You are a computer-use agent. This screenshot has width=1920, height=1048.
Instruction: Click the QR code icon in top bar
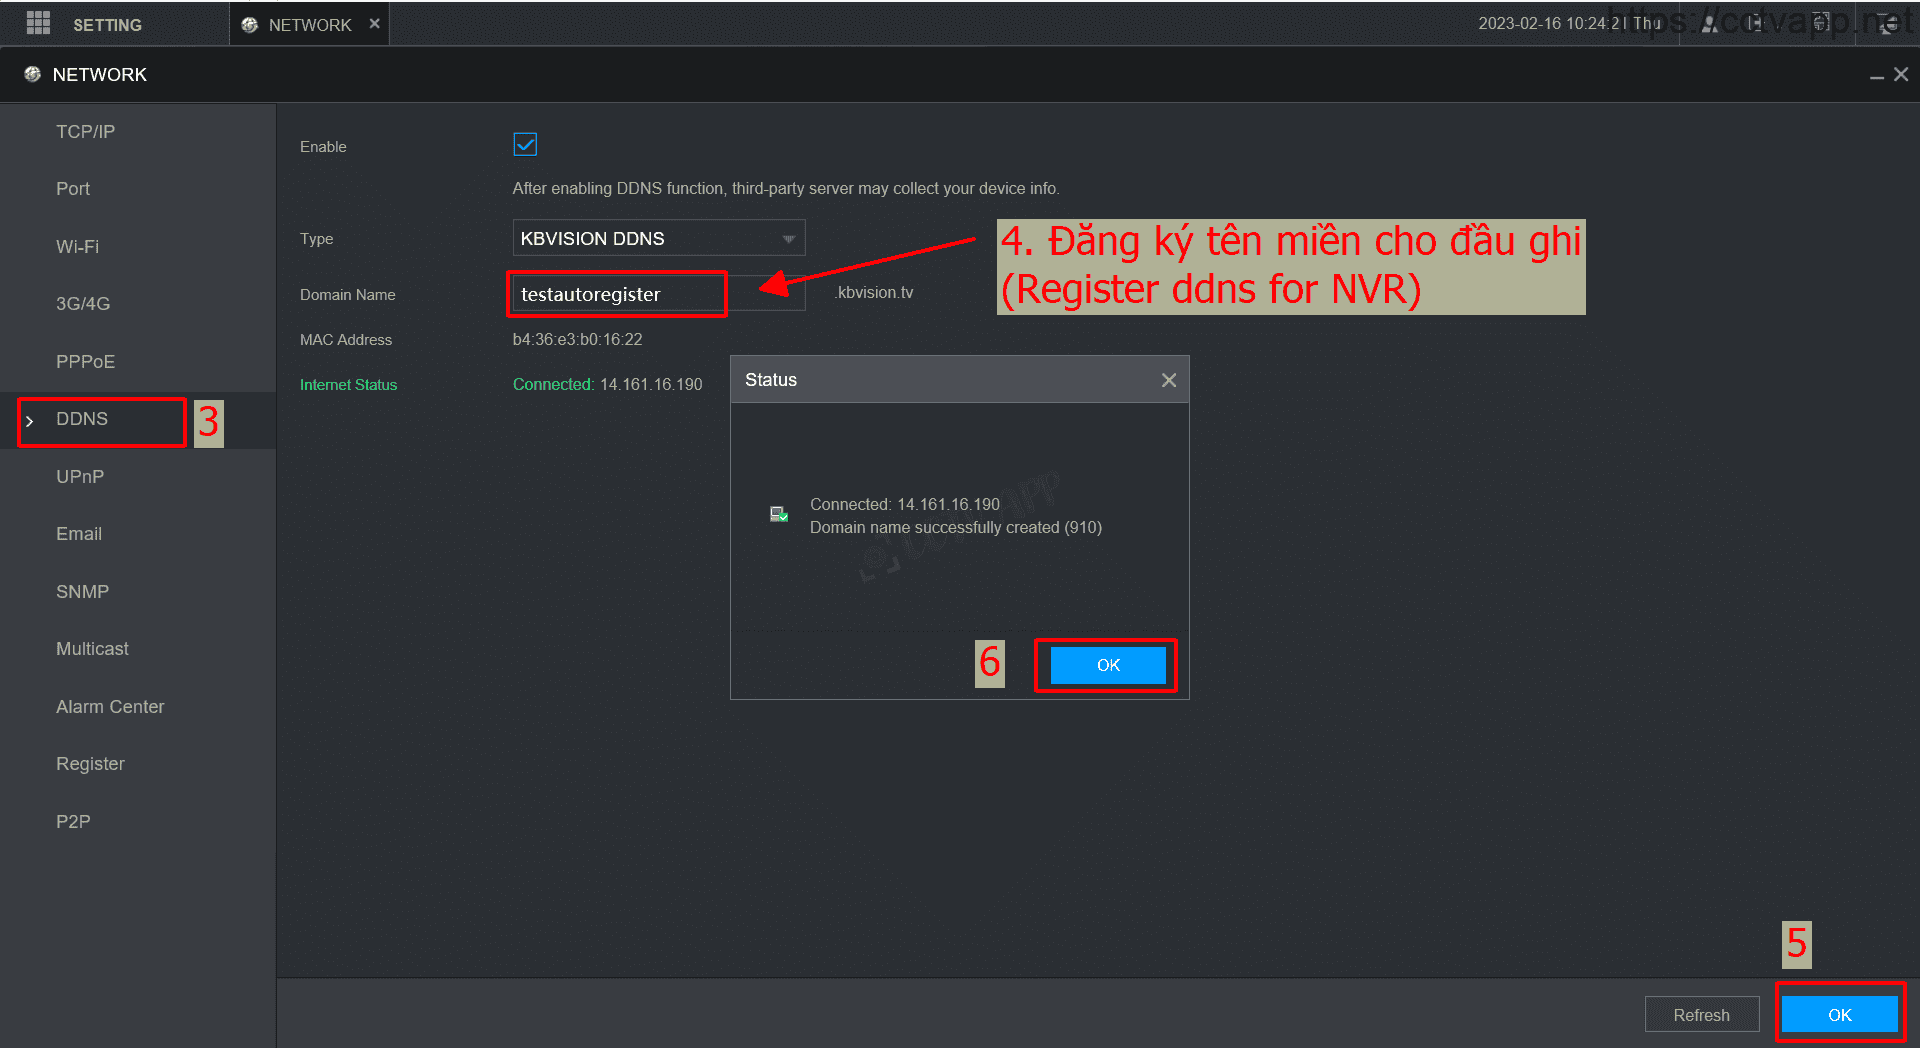click(x=1821, y=24)
